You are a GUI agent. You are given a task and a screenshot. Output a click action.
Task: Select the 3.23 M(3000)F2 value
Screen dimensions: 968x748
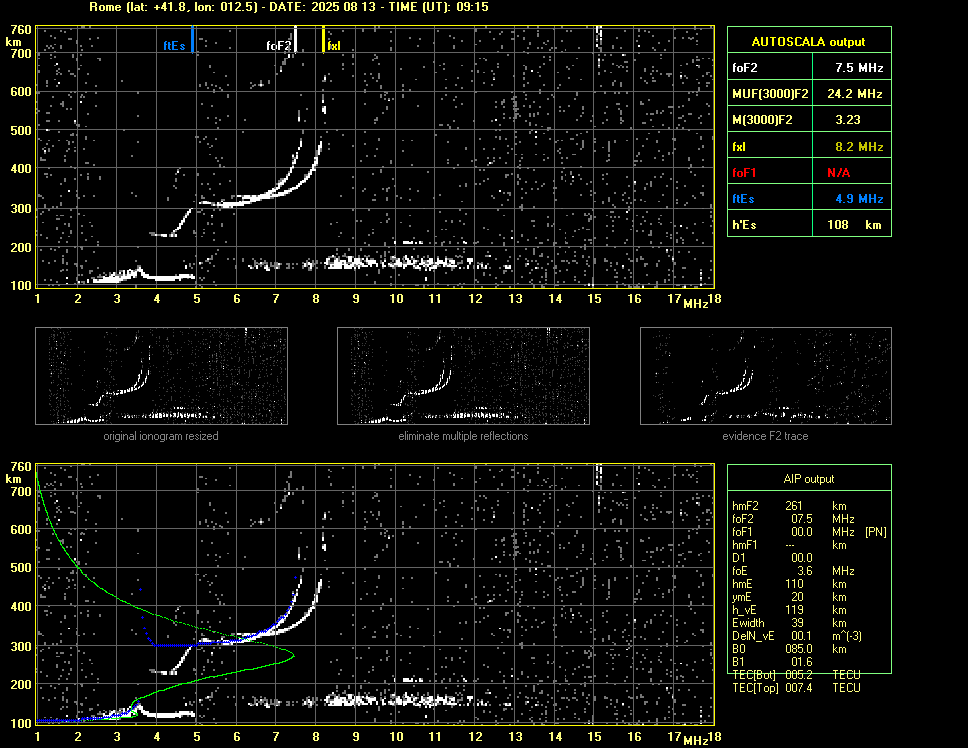848,120
